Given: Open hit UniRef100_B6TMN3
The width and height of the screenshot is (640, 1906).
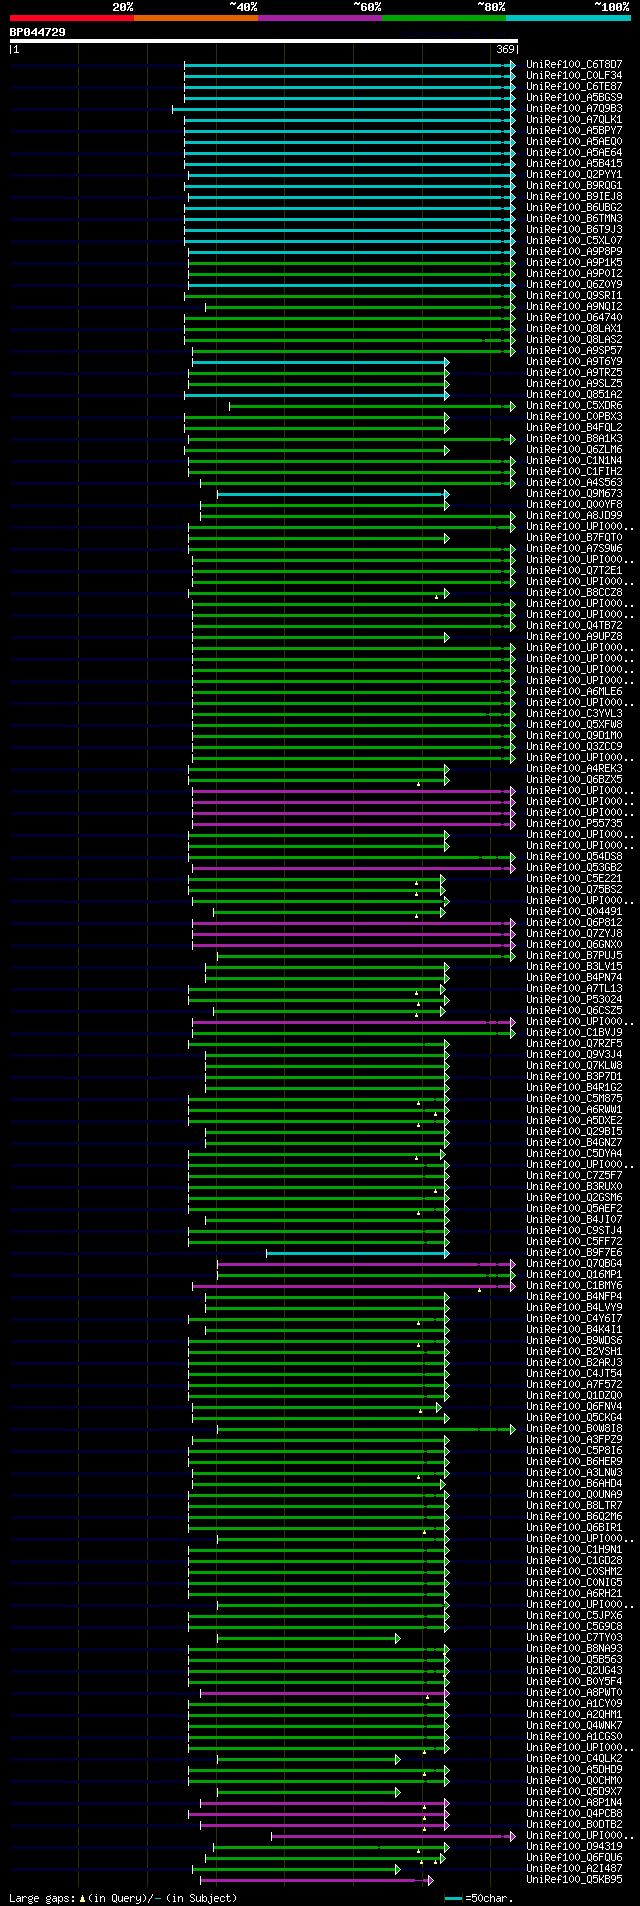Looking at the screenshot, I should click(x=574, y=218).
